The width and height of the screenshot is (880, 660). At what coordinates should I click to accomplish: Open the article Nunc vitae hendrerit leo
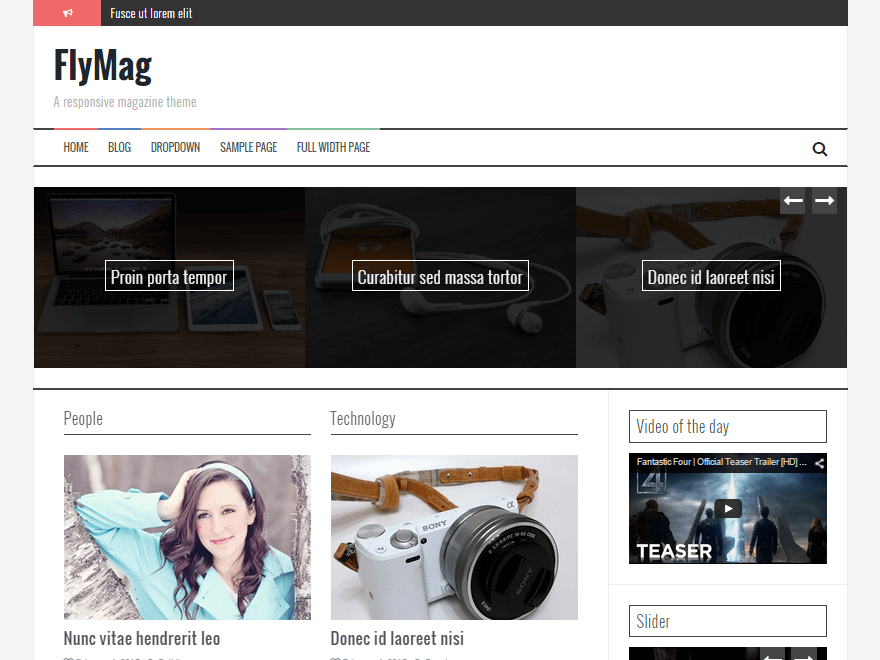pyautogui.click(x=143, y=638)
